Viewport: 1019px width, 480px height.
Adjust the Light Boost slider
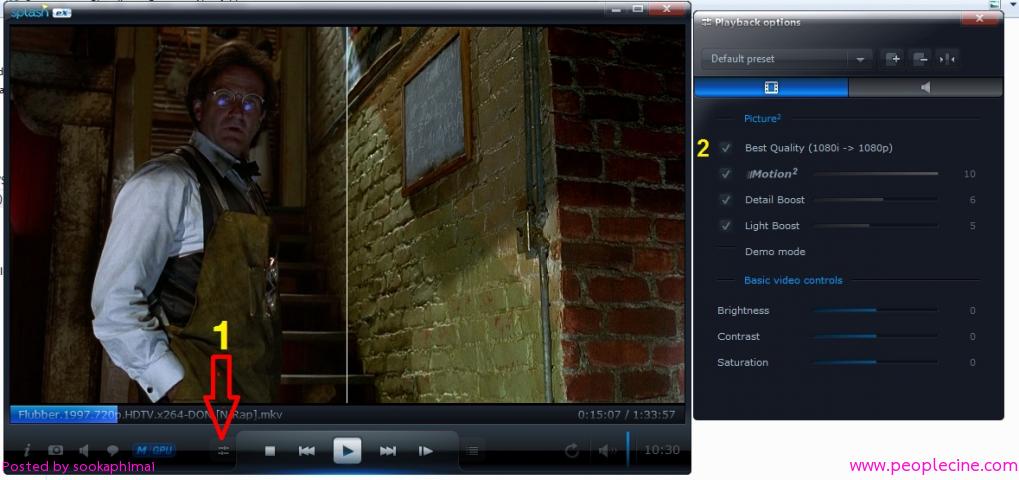(876, 225)
